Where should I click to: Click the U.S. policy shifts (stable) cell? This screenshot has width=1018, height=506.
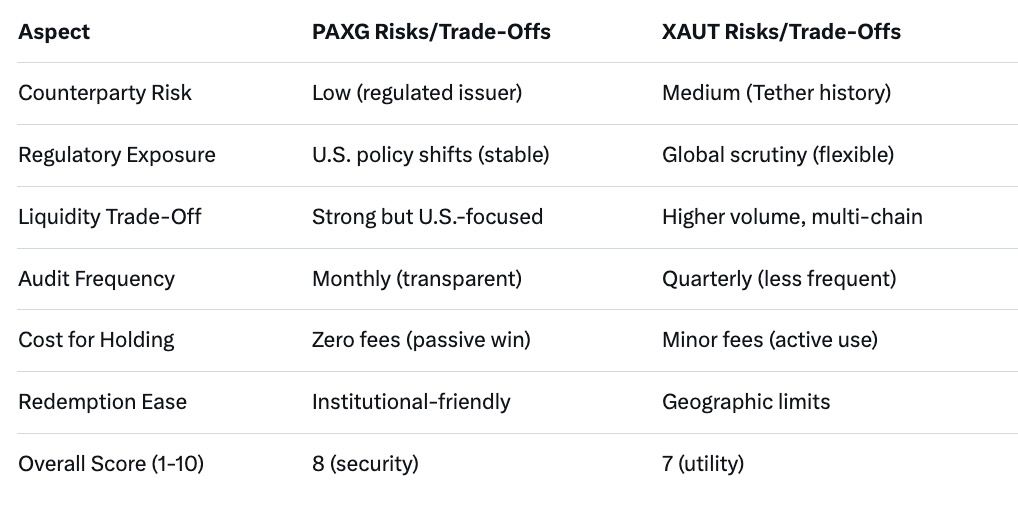(430, 155)
